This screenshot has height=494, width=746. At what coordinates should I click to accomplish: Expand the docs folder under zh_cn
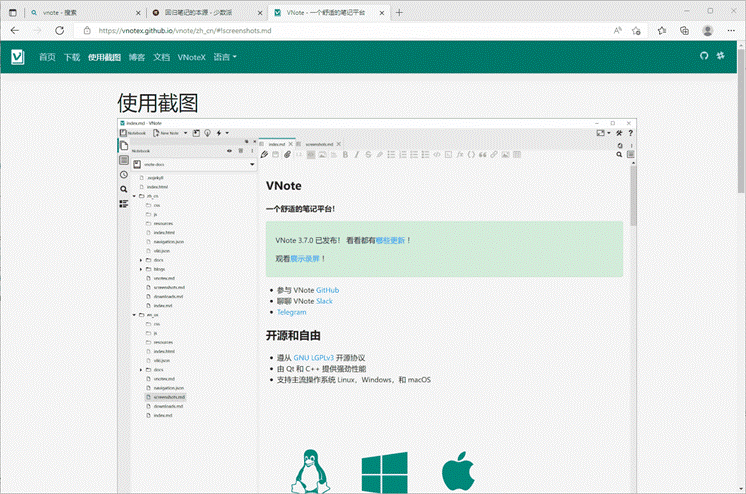(x=141, y=260)
